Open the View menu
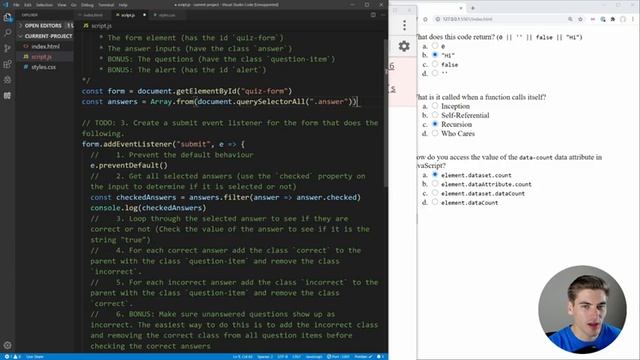The width and height of the screenshot is (640, 360). (x=62, y=5)
